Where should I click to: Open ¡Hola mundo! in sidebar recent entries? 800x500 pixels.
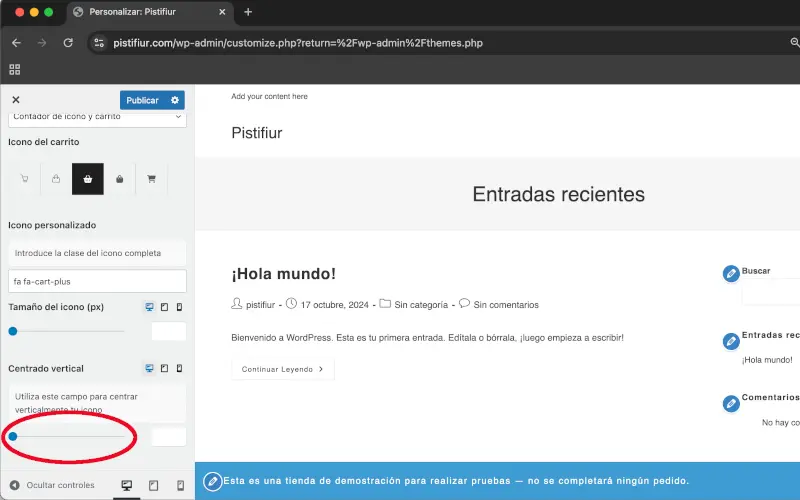[767, 360]
